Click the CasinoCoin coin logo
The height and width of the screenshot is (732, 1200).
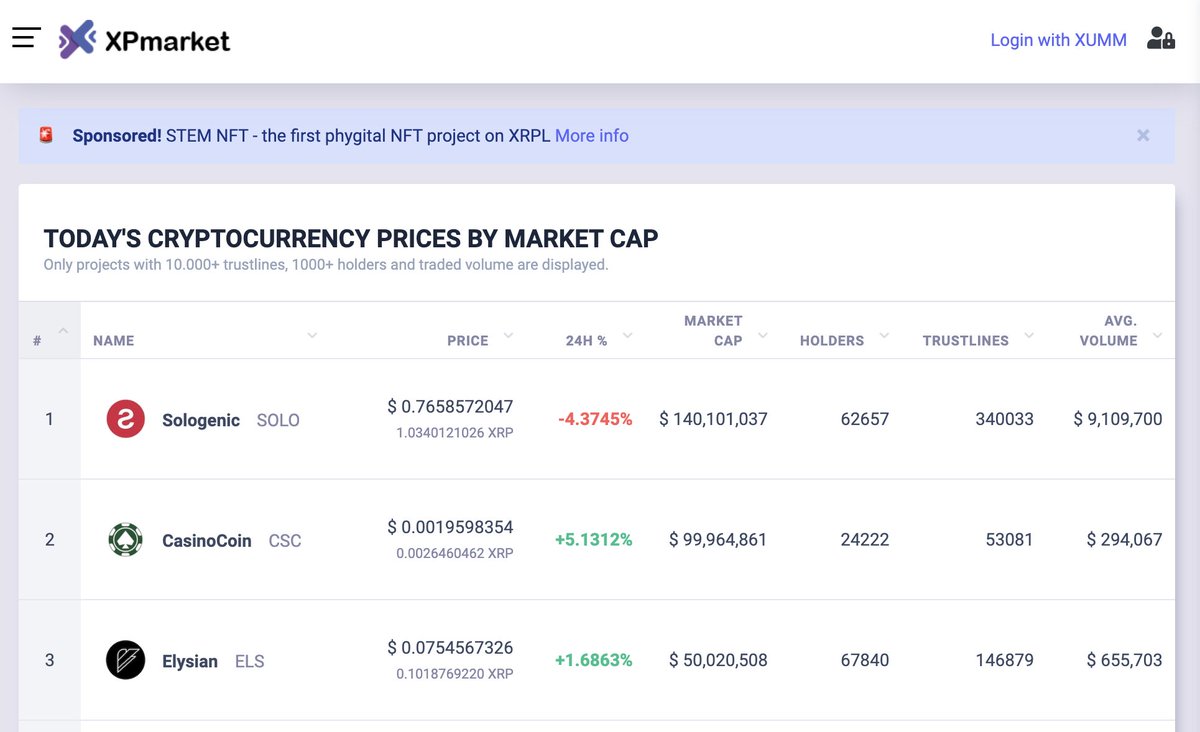[x=126, y=540]
